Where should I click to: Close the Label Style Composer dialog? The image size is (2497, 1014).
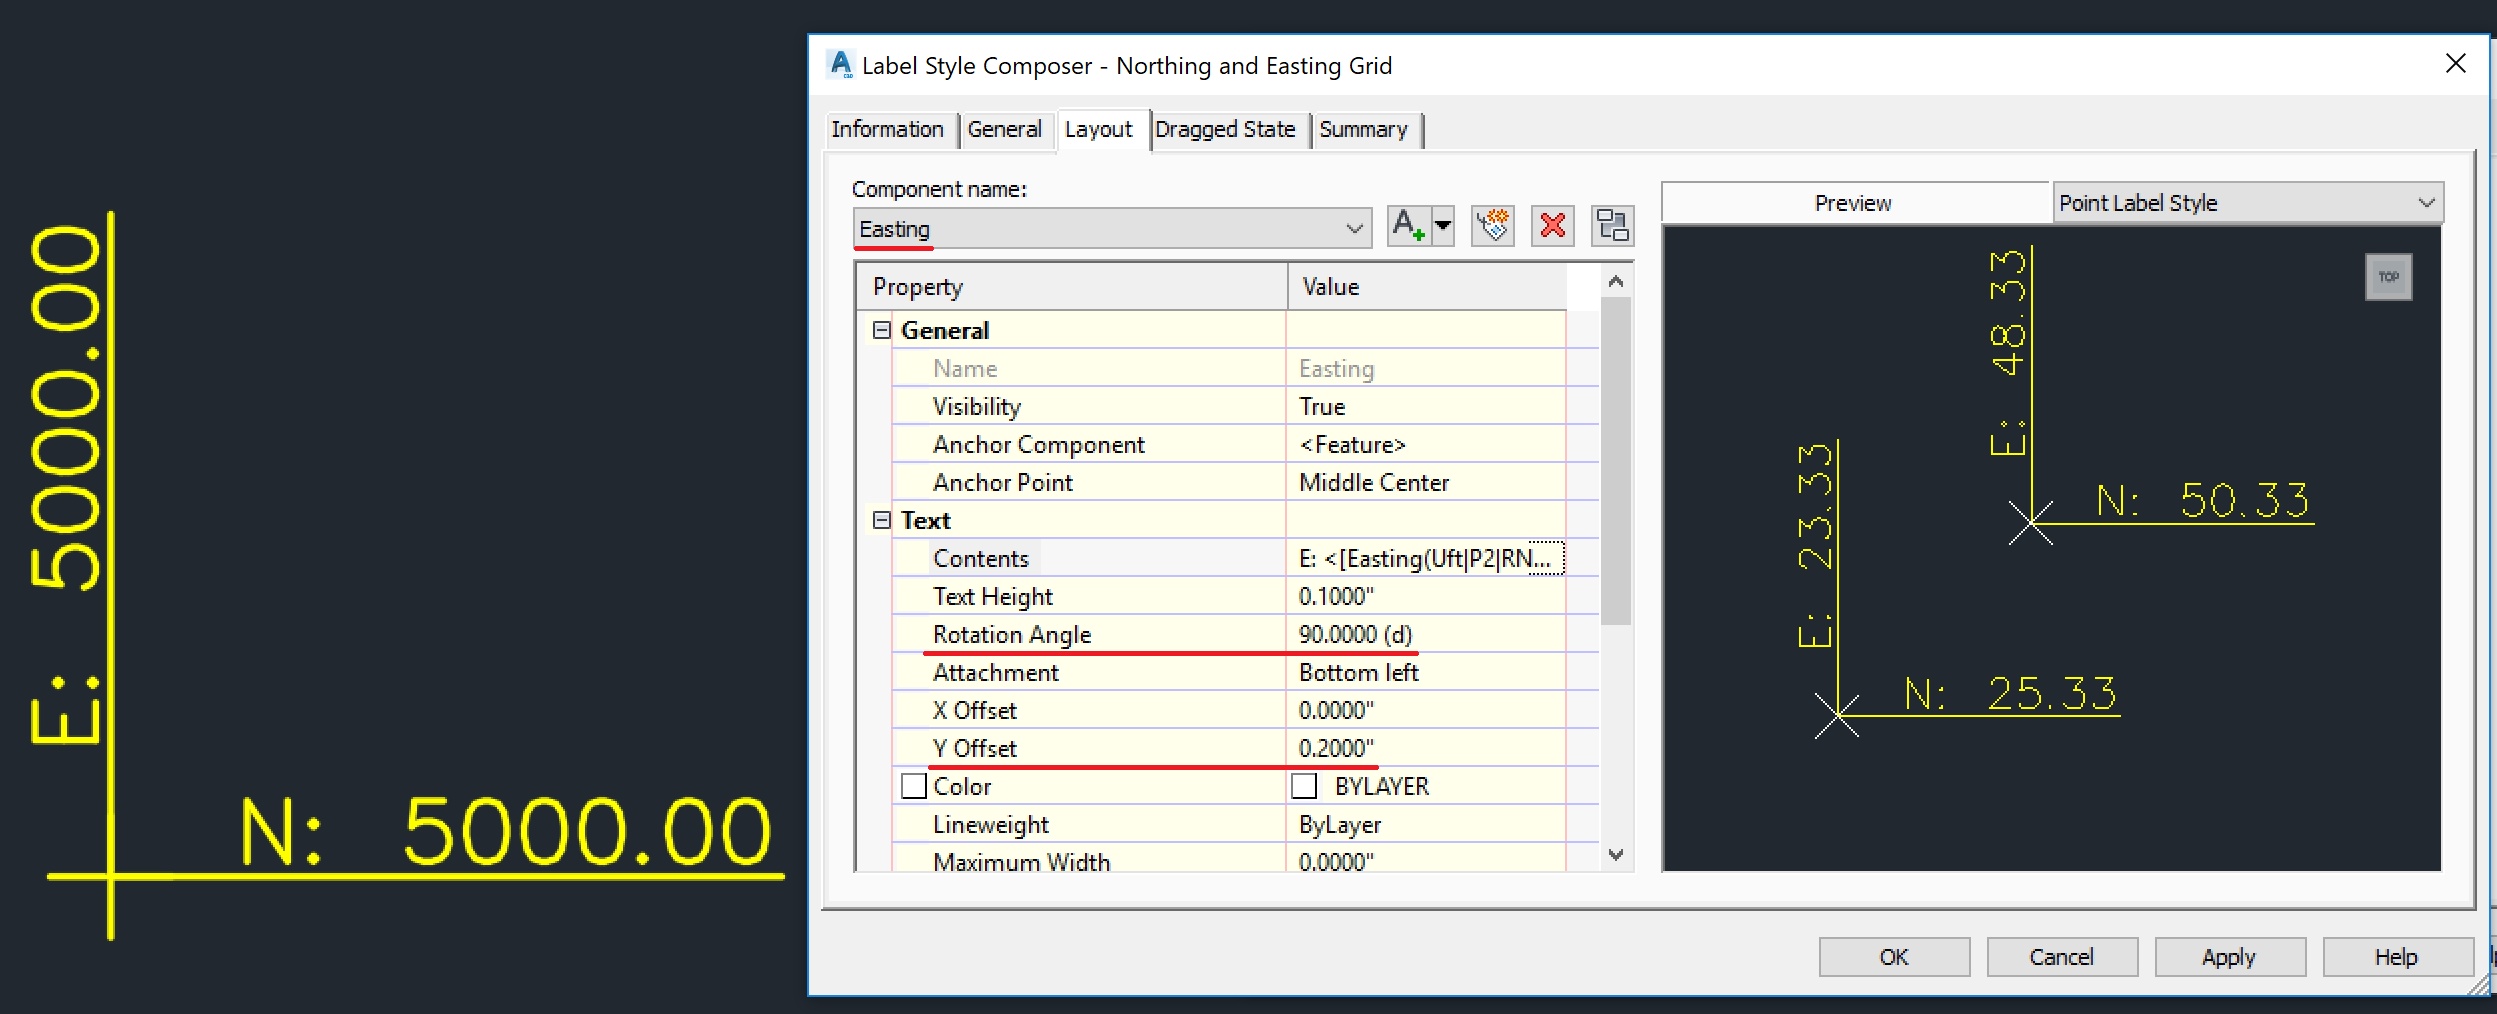2456,64
